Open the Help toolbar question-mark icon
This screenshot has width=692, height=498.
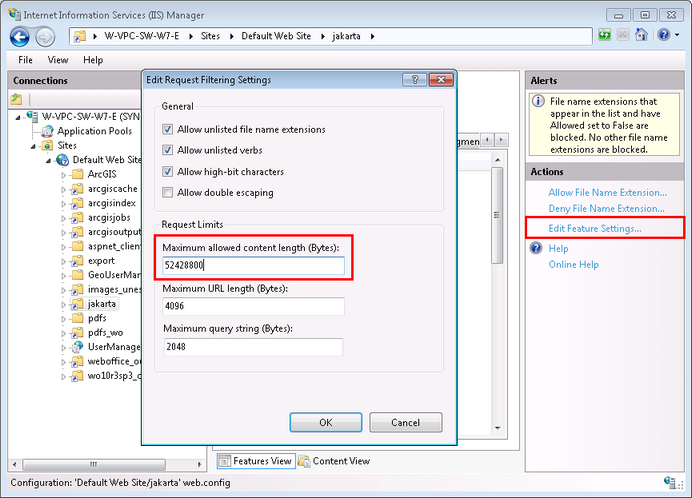[663, 34]
